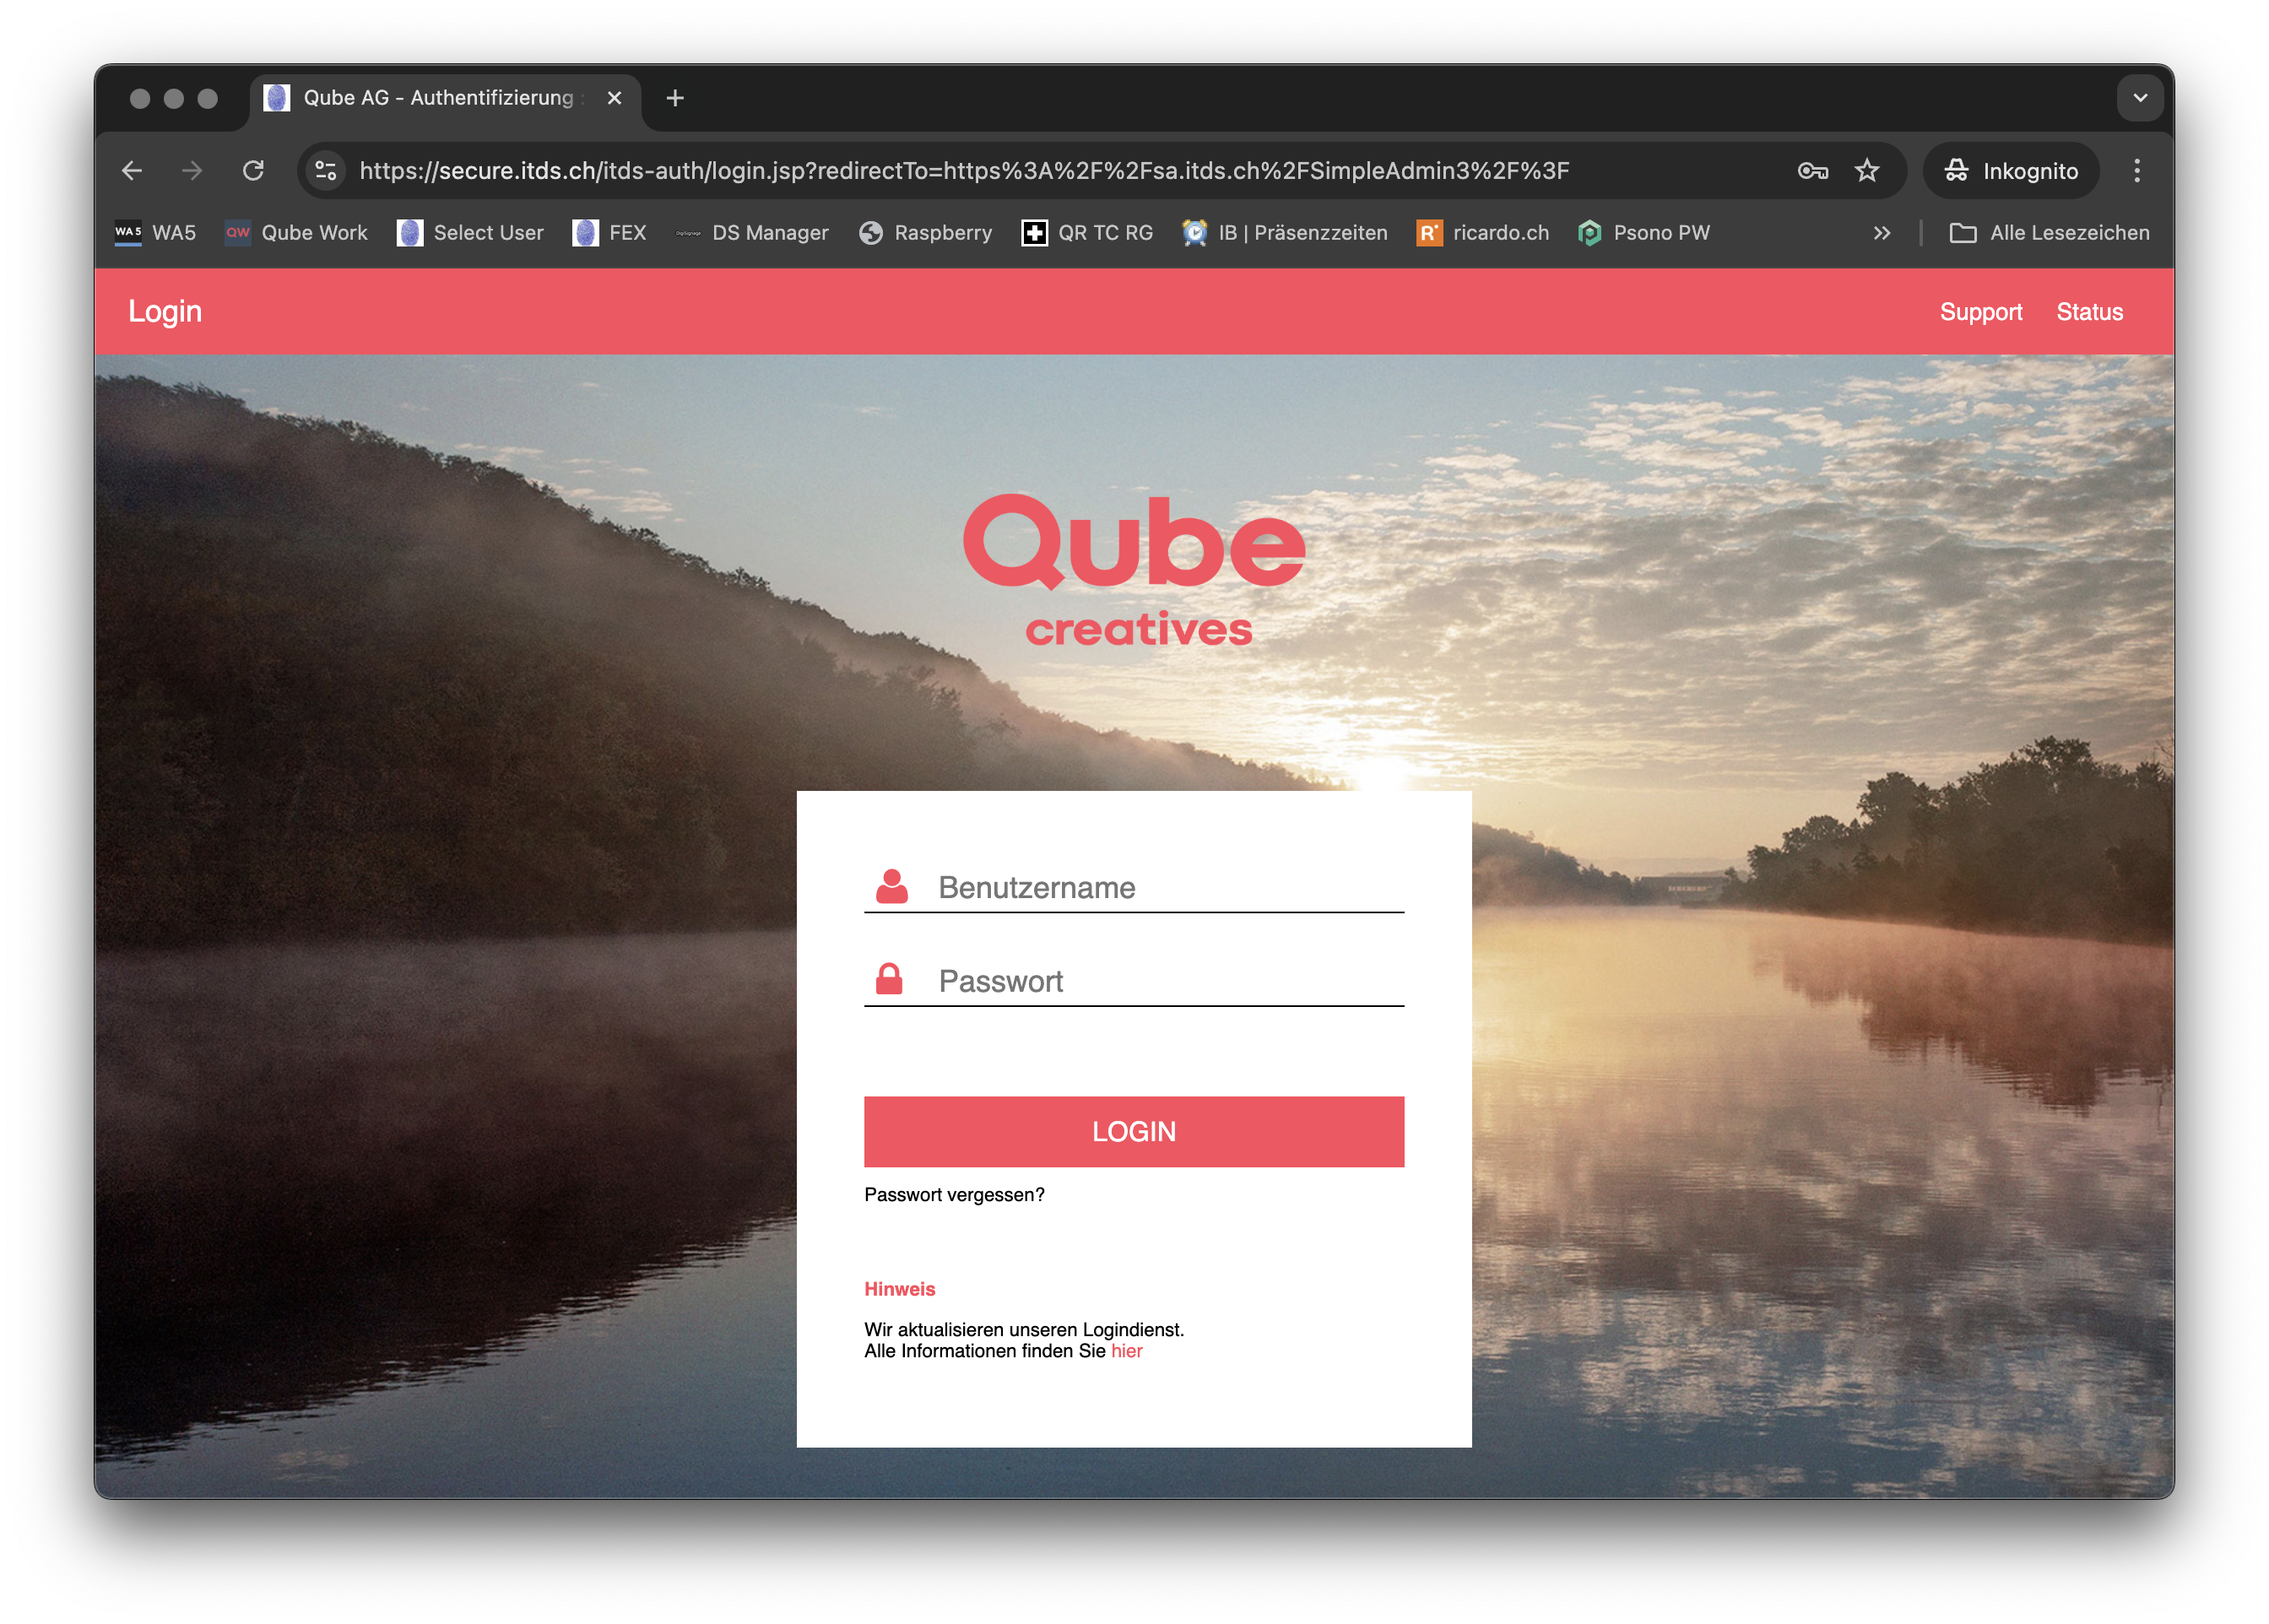Image resolution: width=2269 pixels, height=1624 pixels.
Task: Open the Inkognito profile chip
Action: [2011, 171]
